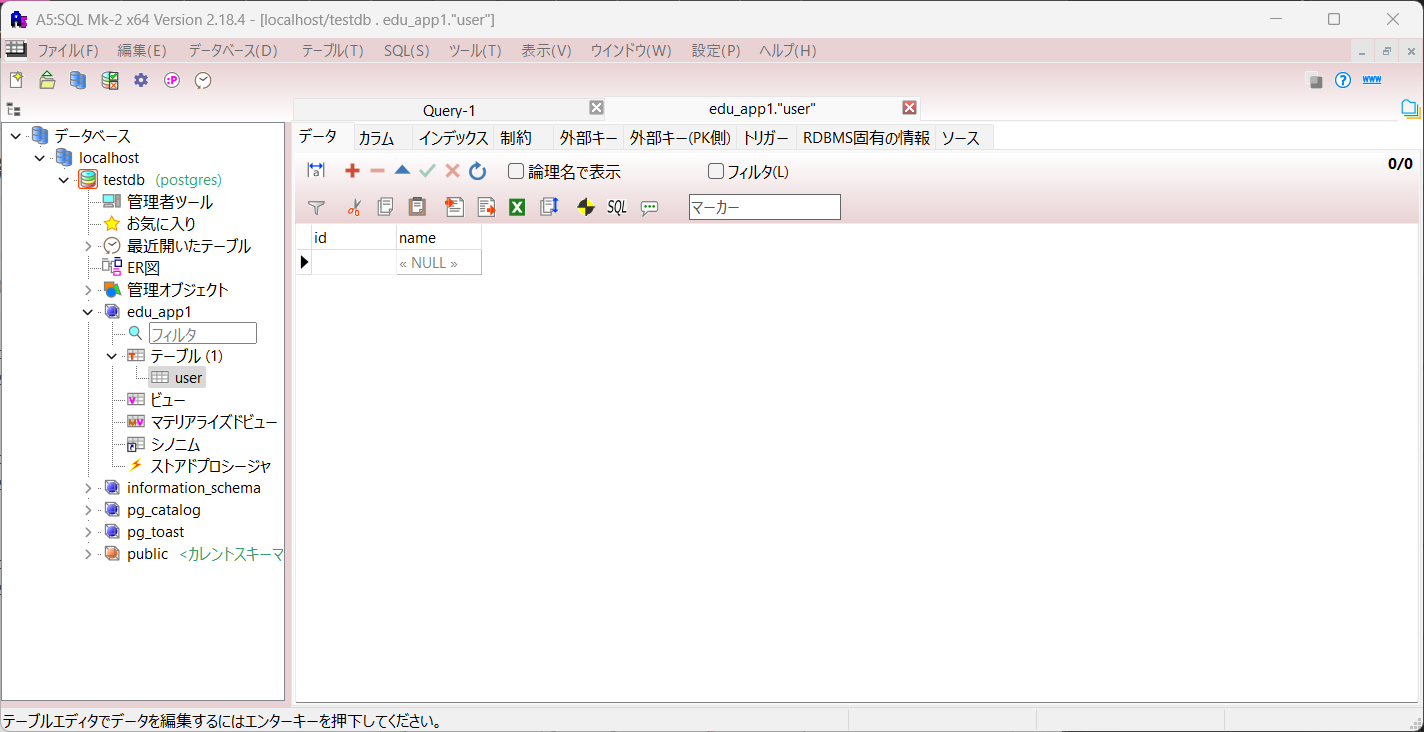Select the ER図 tree item
Screen dimensions: 1424x732
(x=143, y=268)
